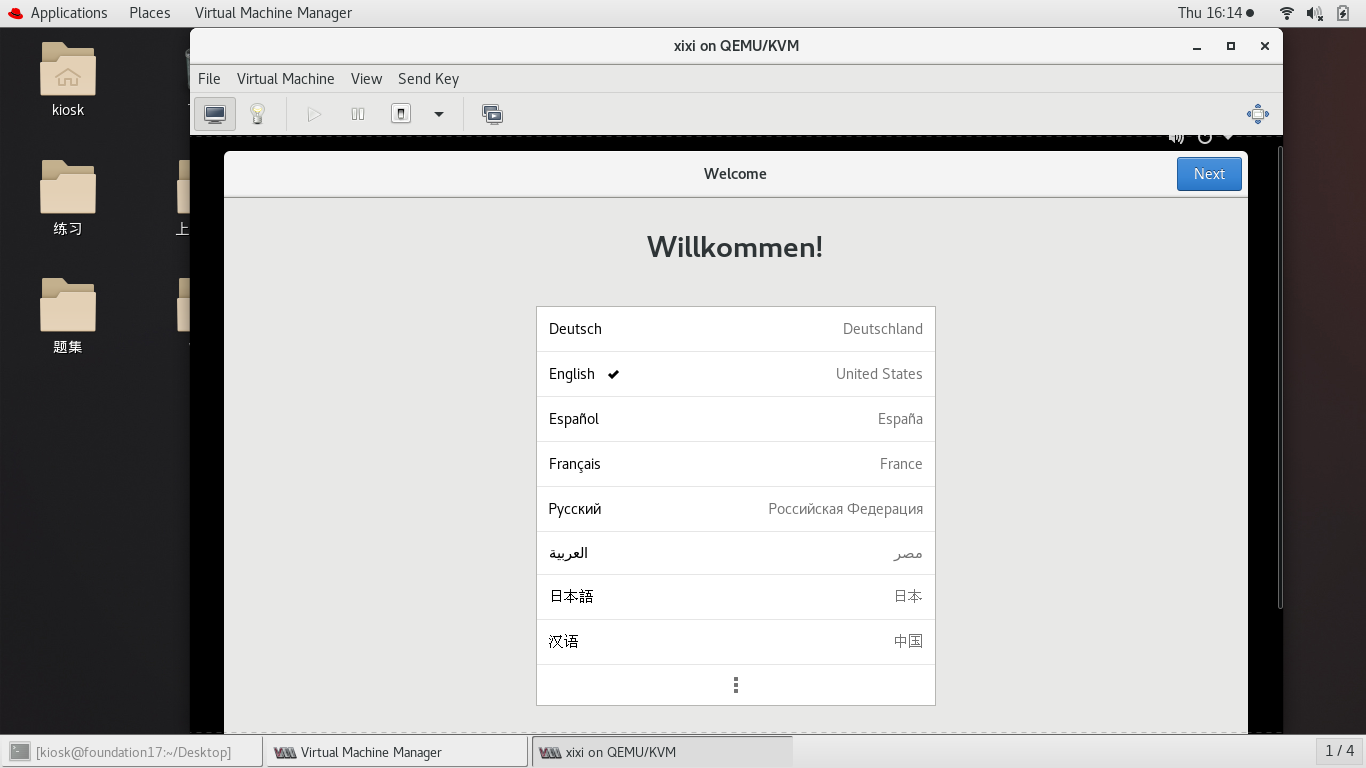The width and height of the screenshot is (1366, 768).
Task: Select Русский language row
Action: (736, 509)
